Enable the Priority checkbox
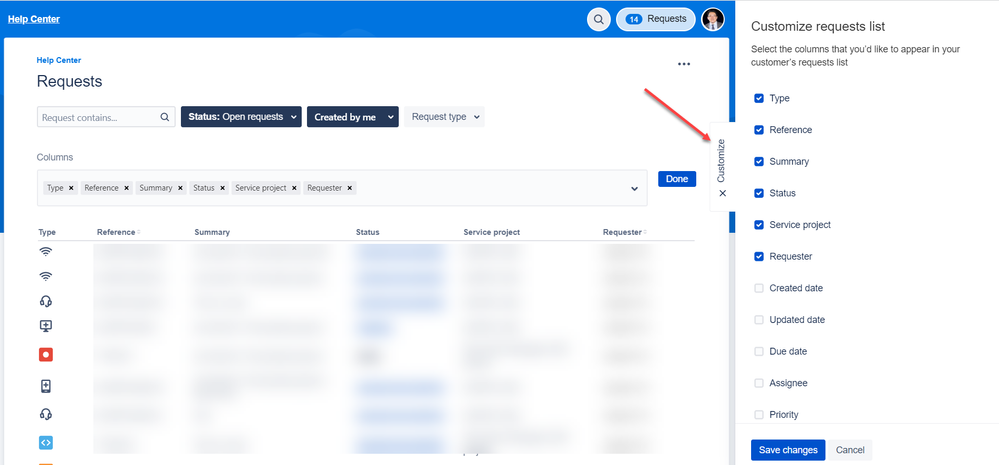The width and height of the screenshot is (999, 465). (x=759, y=415)
